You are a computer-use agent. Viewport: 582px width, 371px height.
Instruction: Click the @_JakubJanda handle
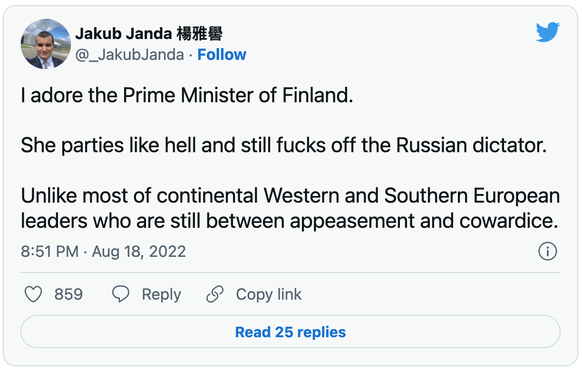tap(130, 55)
